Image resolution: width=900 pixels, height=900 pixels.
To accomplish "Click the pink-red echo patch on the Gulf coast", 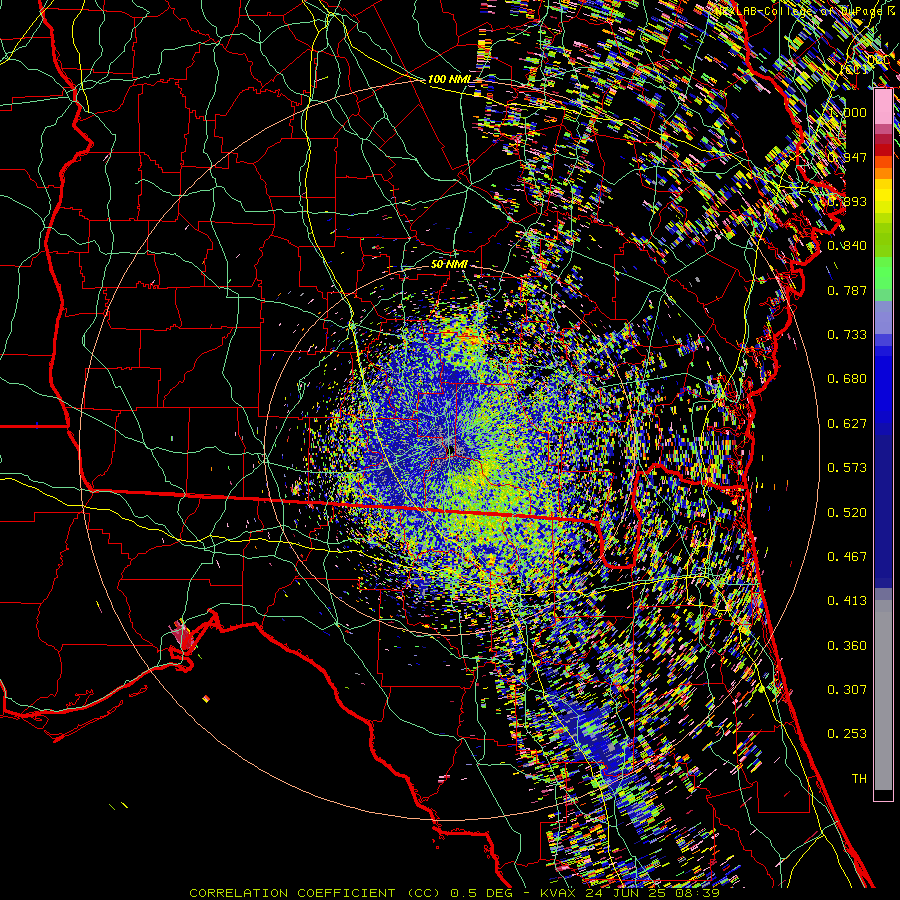I will click(x=181, y=637).
